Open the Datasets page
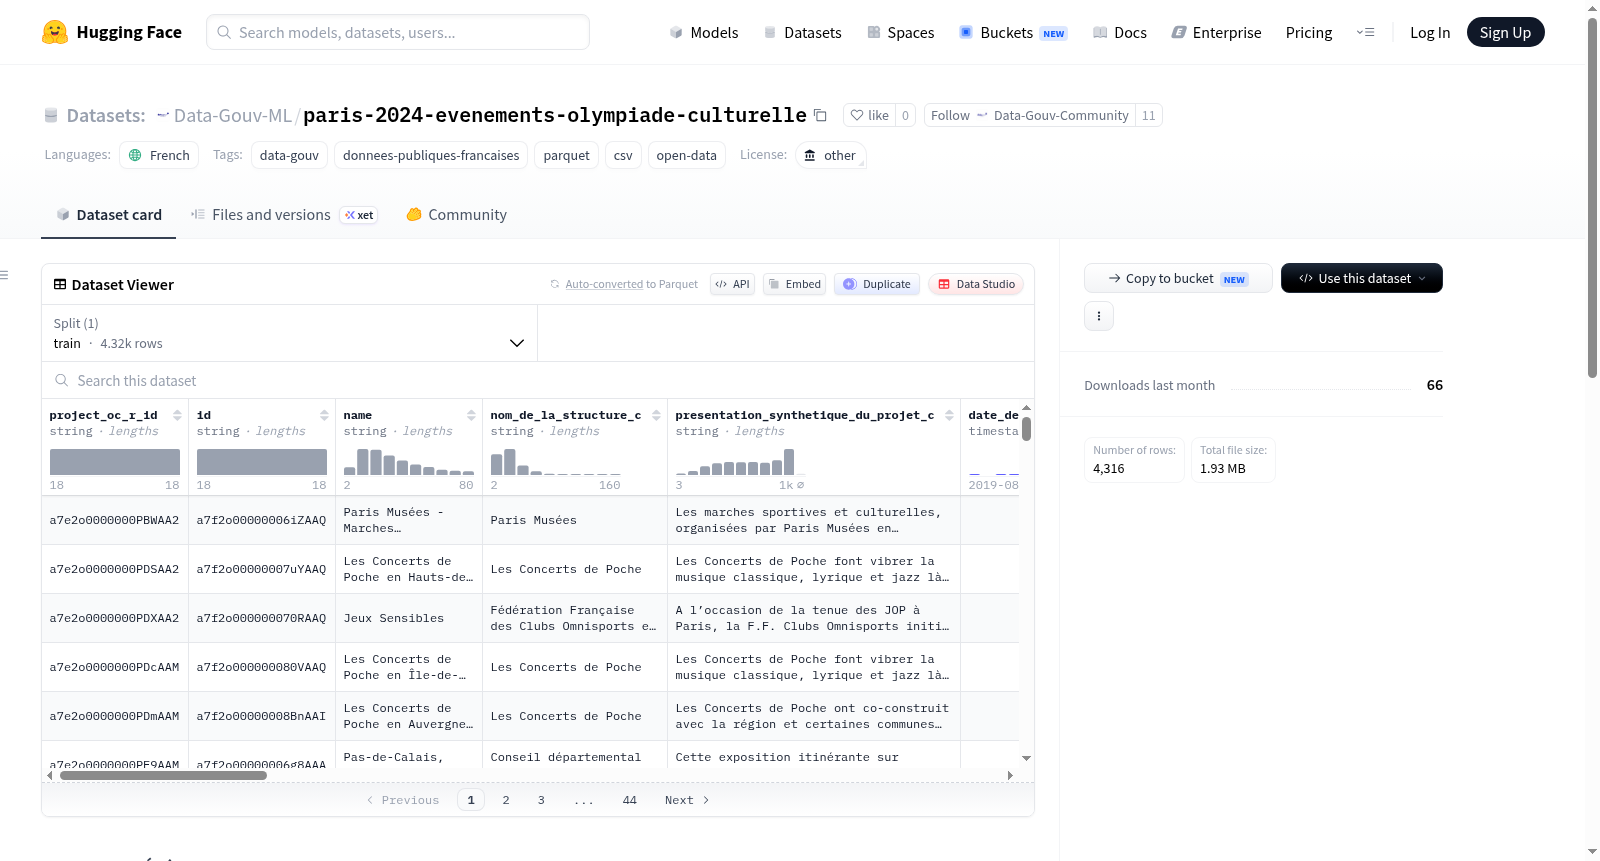 [802, 32]
